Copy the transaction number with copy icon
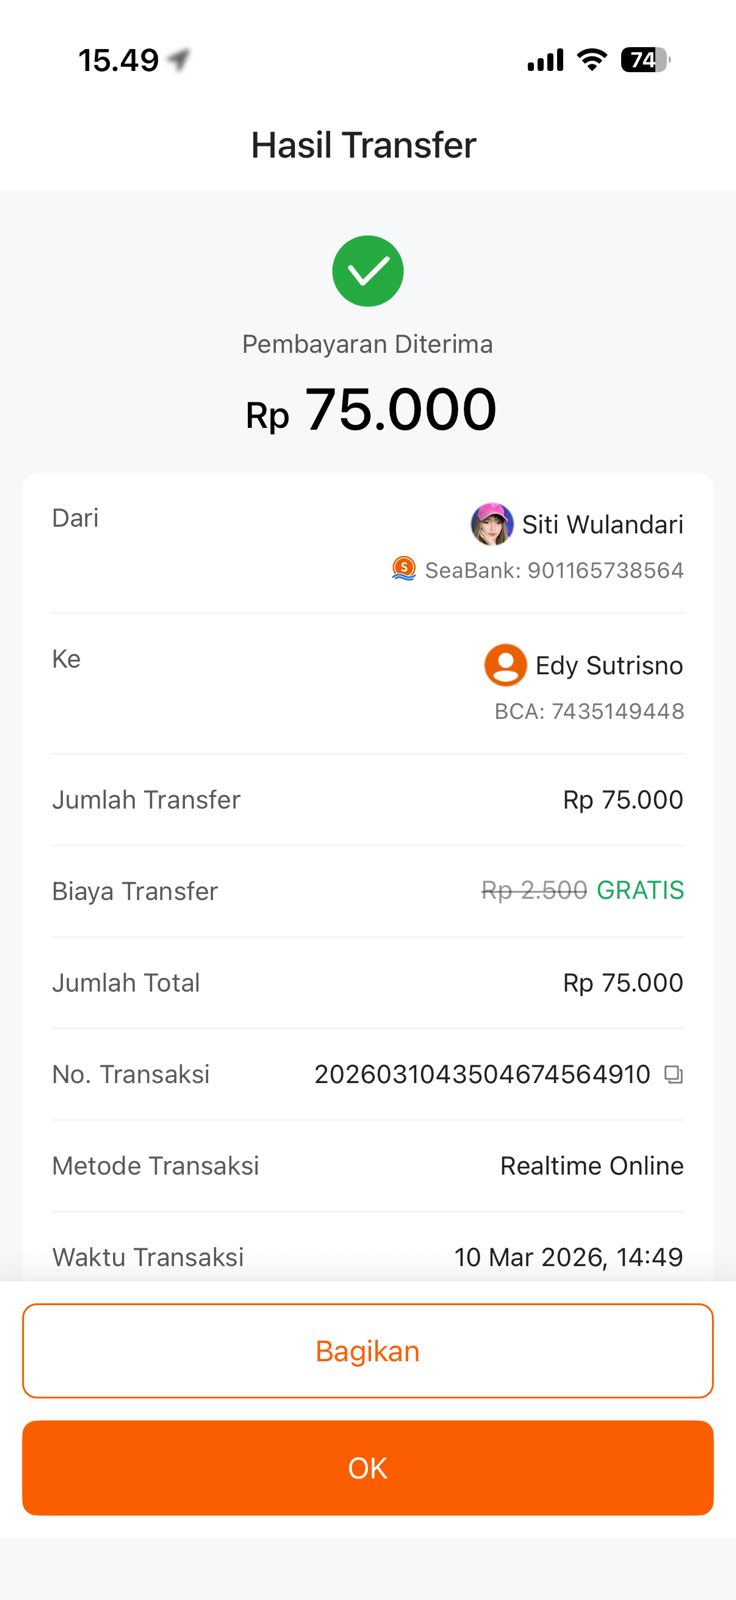Viewport: 736px width, 1600px height. (674, 1075)
